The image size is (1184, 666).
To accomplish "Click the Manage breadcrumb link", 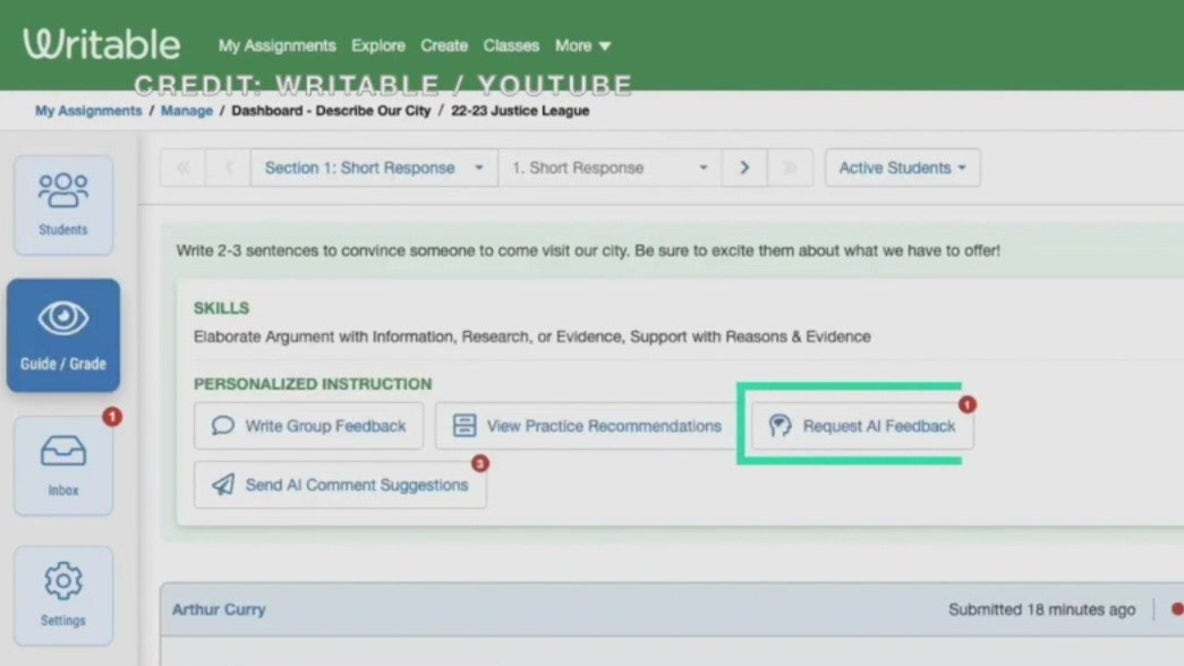I will [186, 111].
